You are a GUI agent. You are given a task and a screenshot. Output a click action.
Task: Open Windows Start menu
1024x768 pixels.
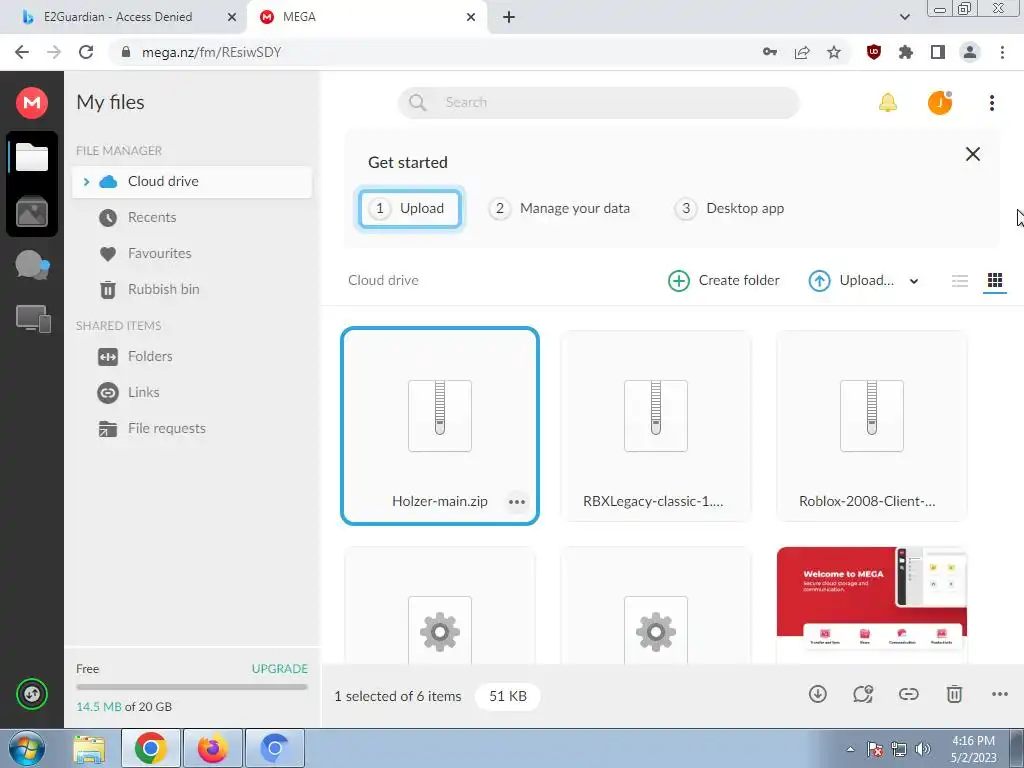pos(27,748)
